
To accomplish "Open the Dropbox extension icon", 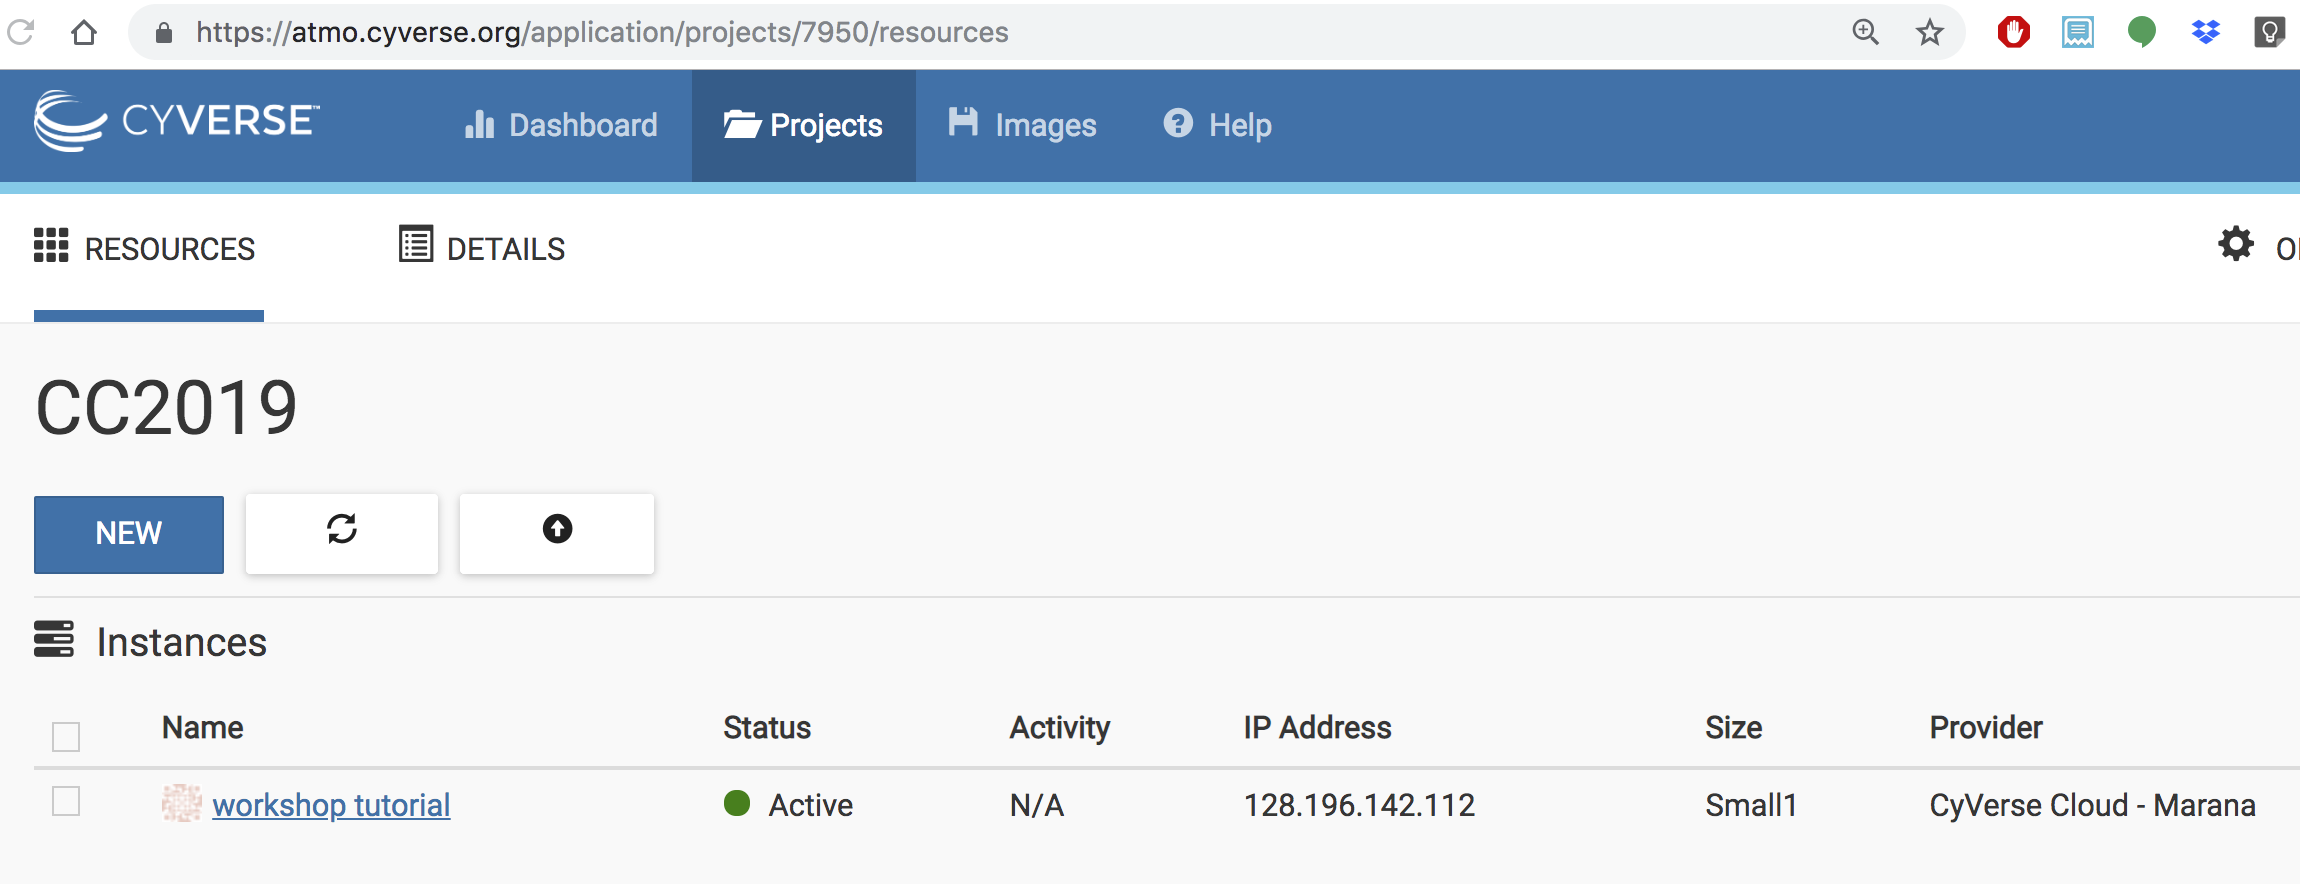I will [2205, 32].
